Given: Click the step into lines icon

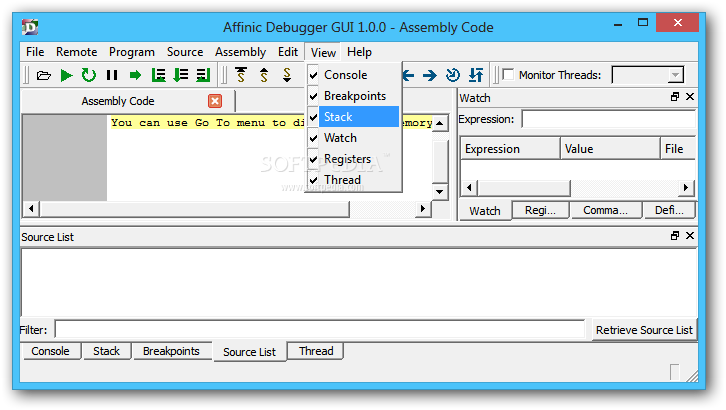Looking at the screenshot, I should (x=181, y=75).
